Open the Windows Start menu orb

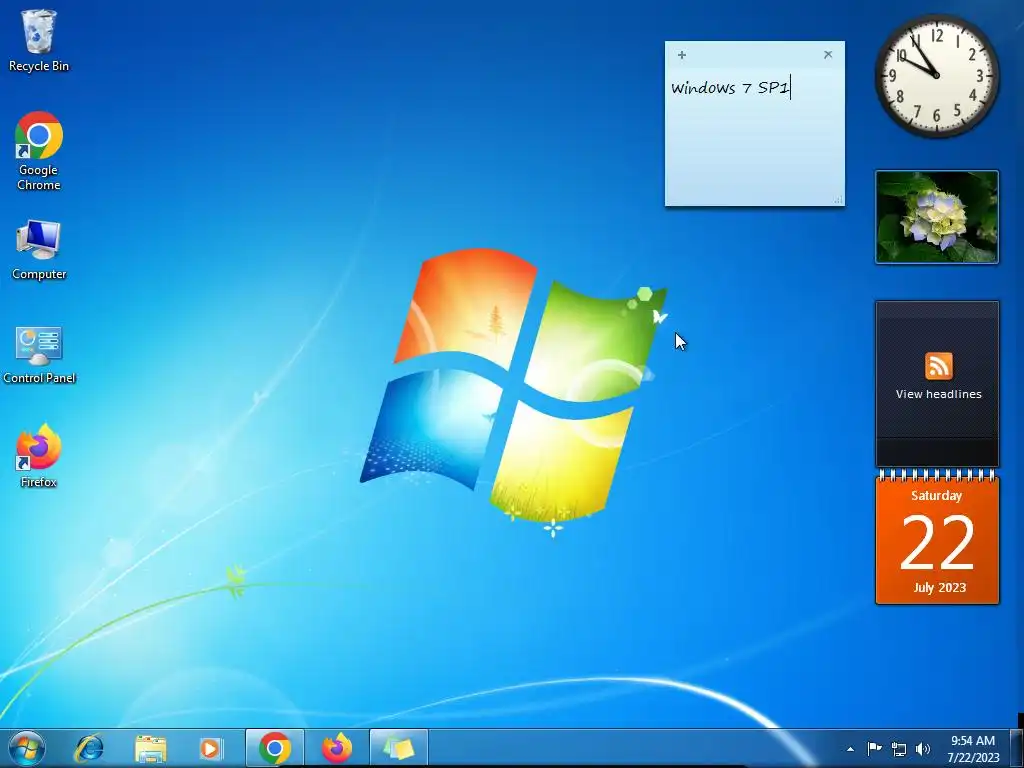coord(27,748)
